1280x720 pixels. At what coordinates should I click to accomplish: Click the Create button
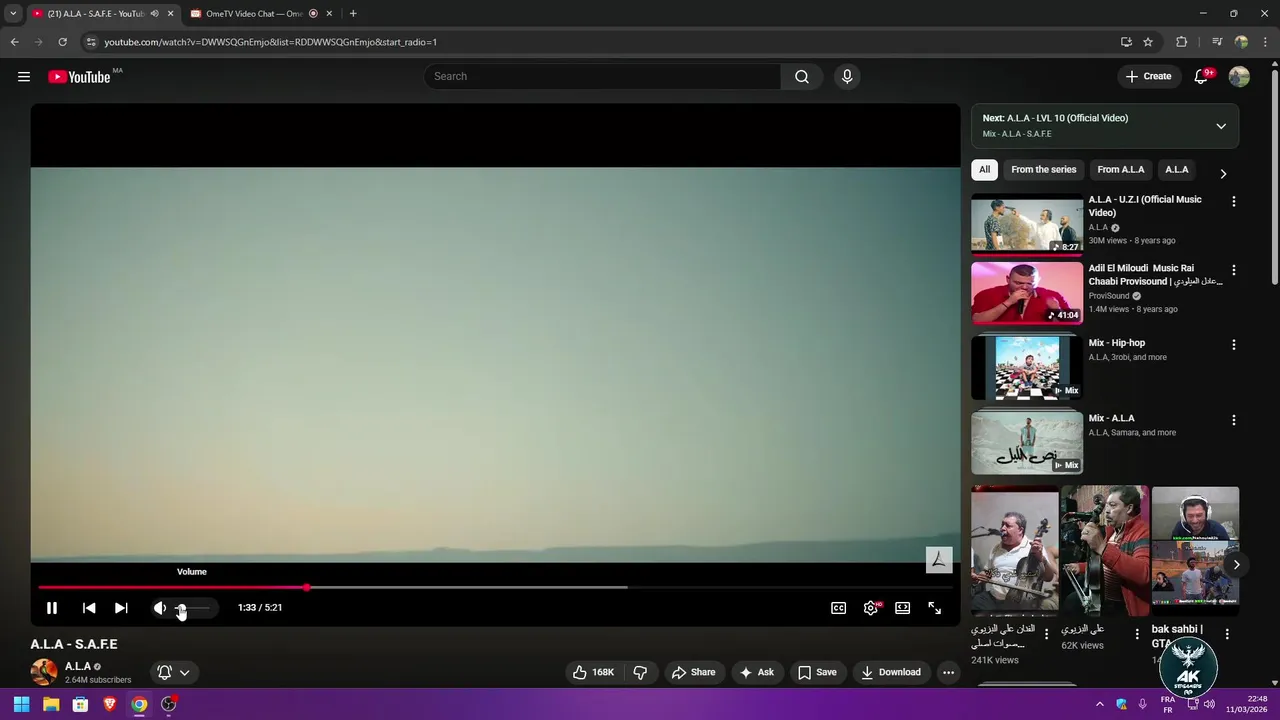point(1148,76)
